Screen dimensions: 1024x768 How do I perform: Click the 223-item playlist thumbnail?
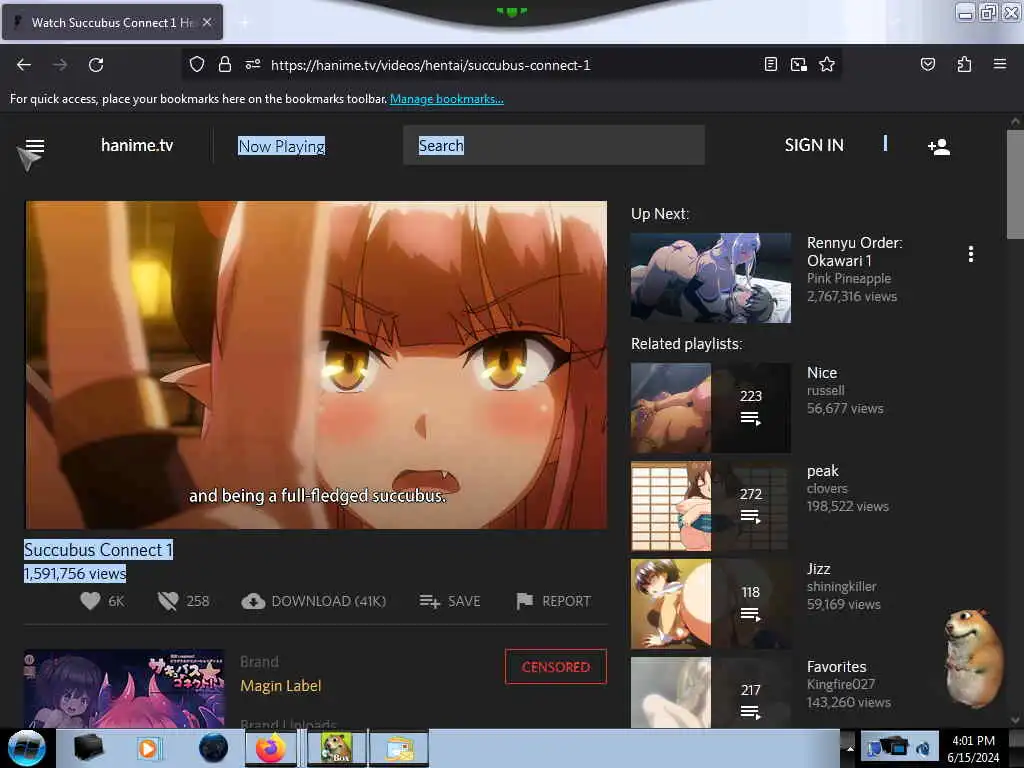pyautogui.click(x=711, y=408)
